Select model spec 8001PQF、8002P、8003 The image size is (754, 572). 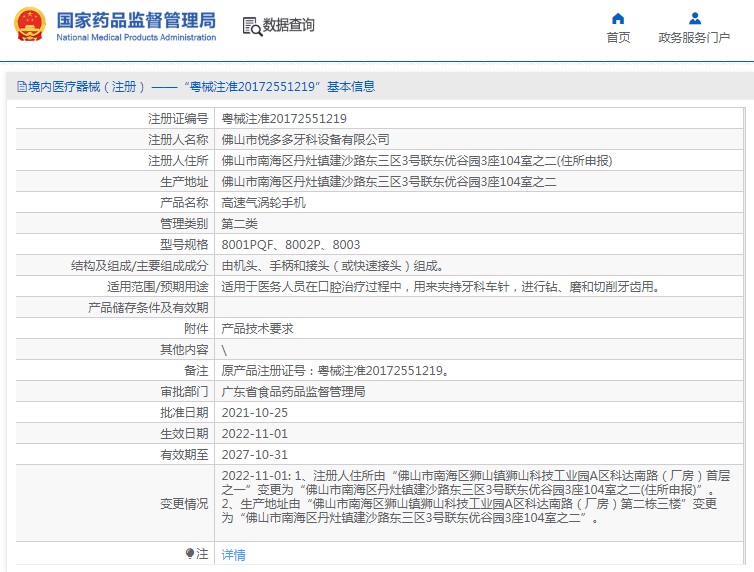290,245
